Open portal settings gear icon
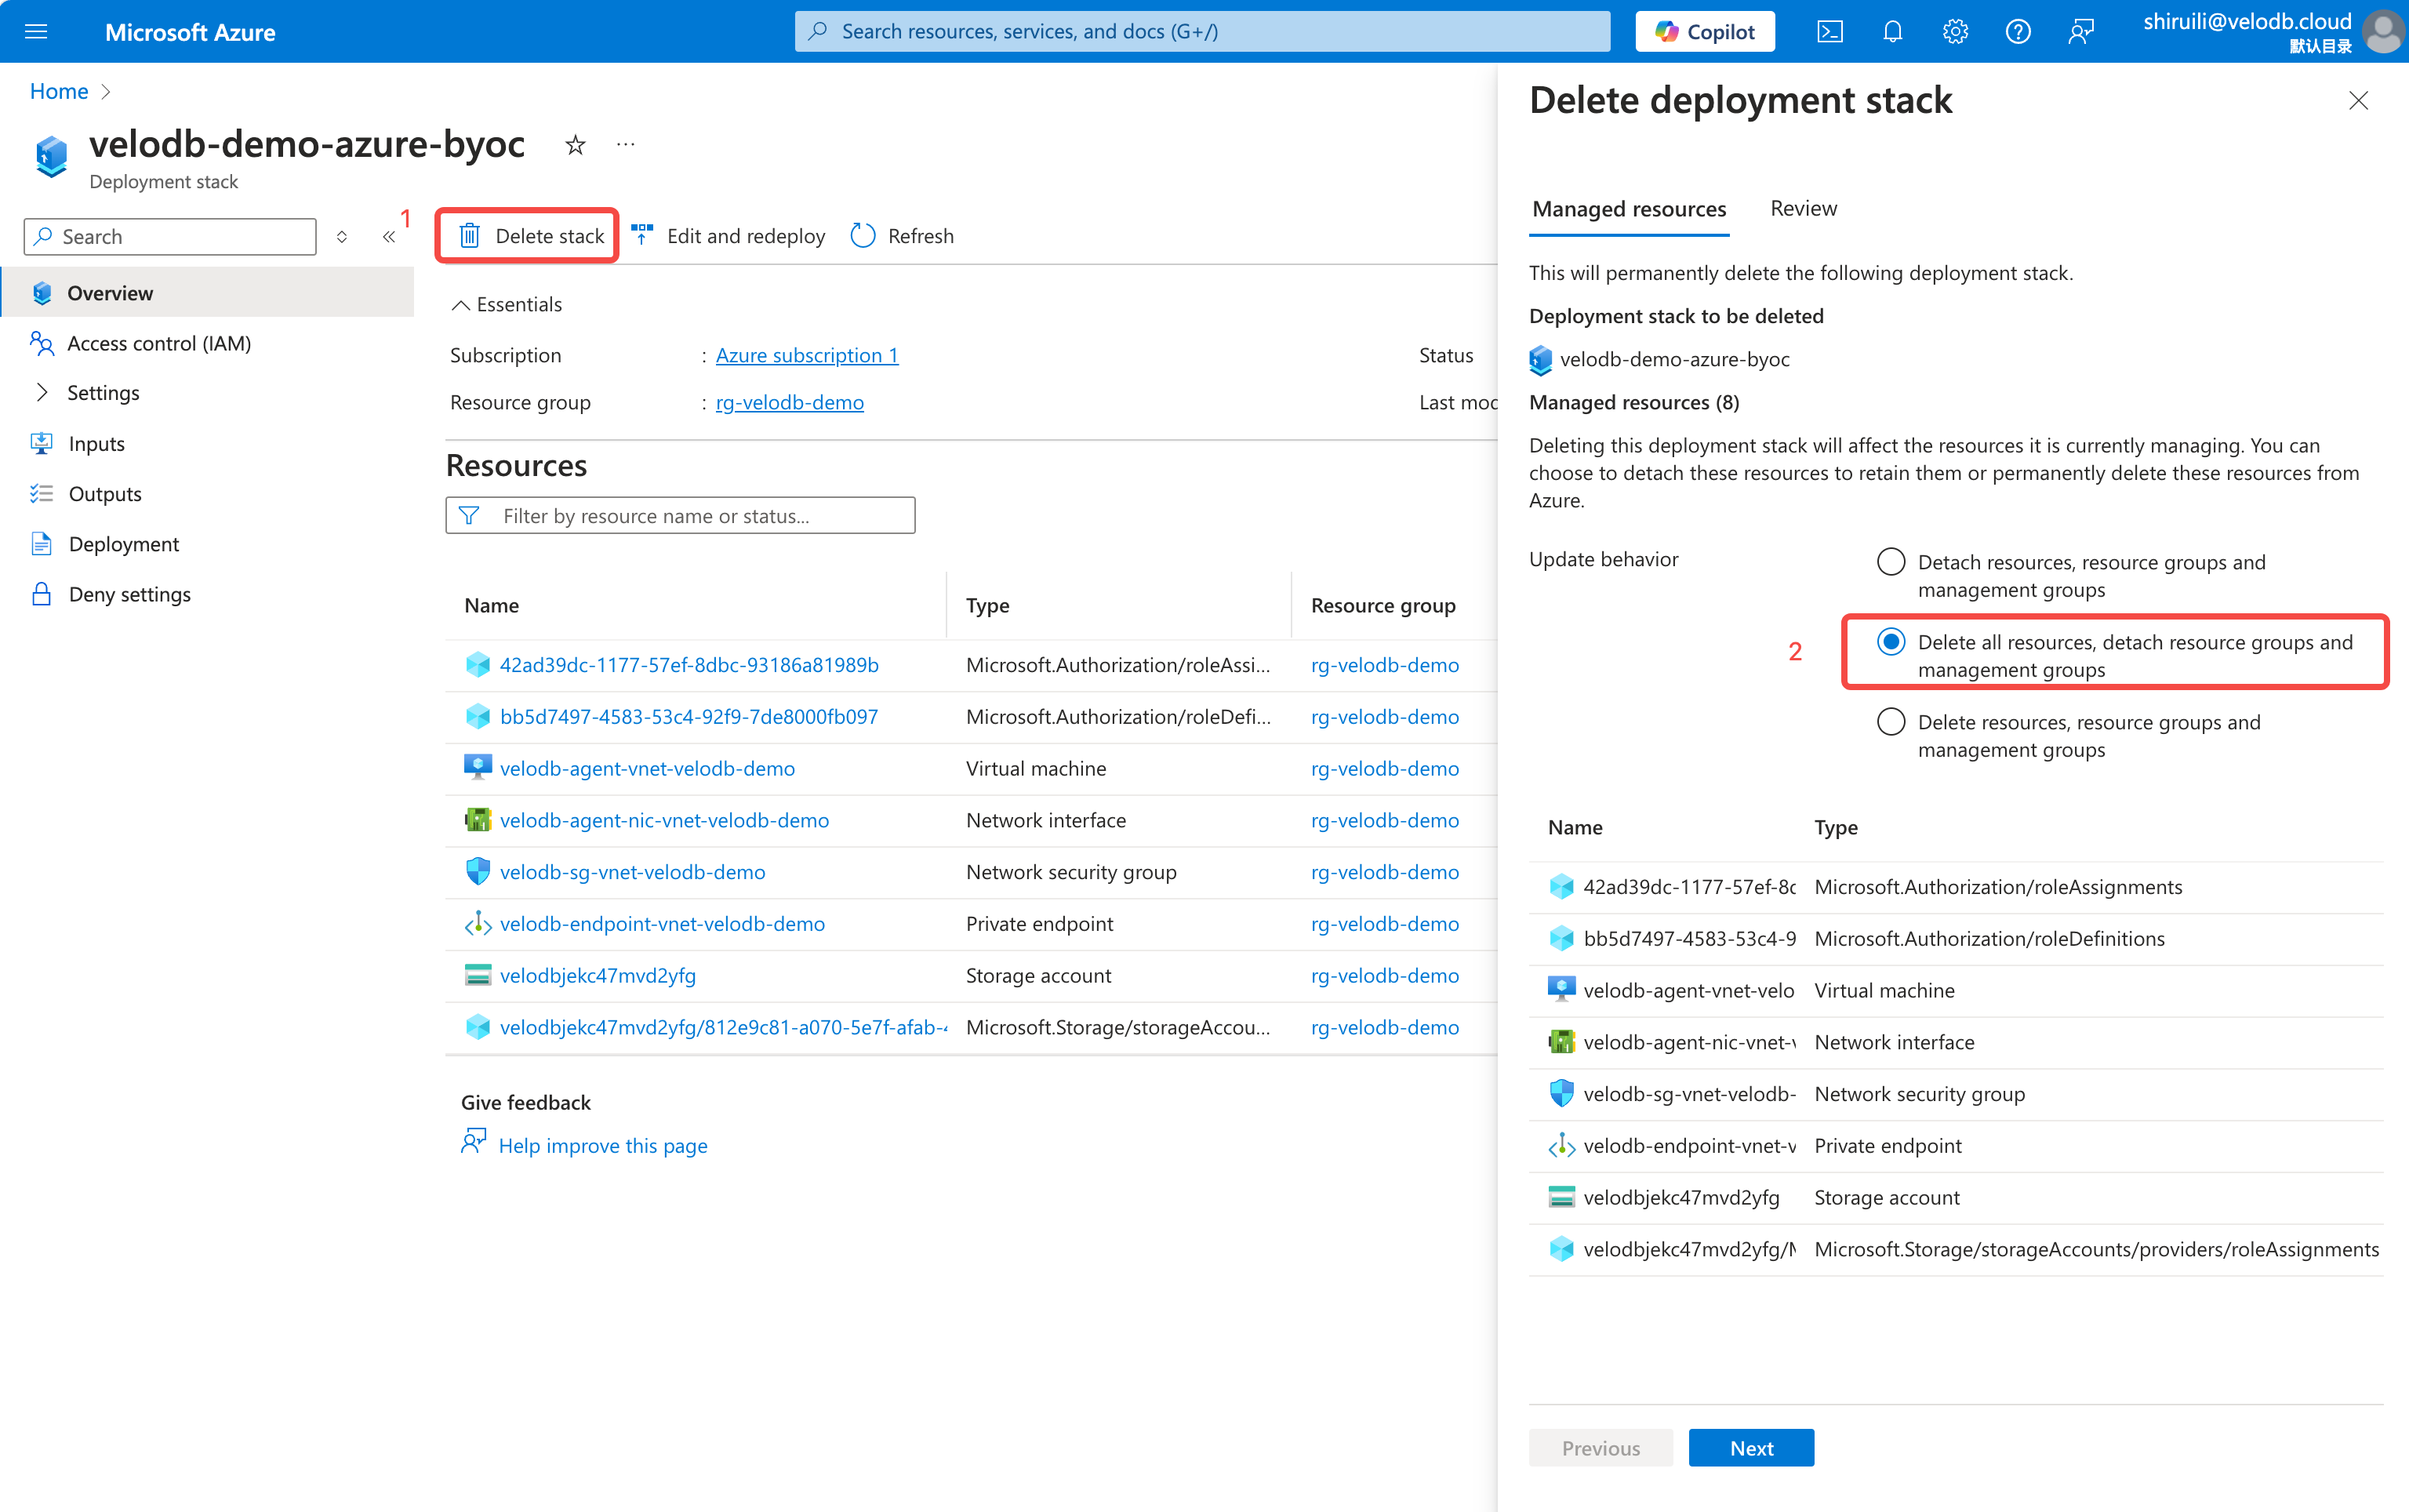Image resolution: width=2409 pixels, height=1512 pixels. pyautogui.click(x=1955, y=32)
